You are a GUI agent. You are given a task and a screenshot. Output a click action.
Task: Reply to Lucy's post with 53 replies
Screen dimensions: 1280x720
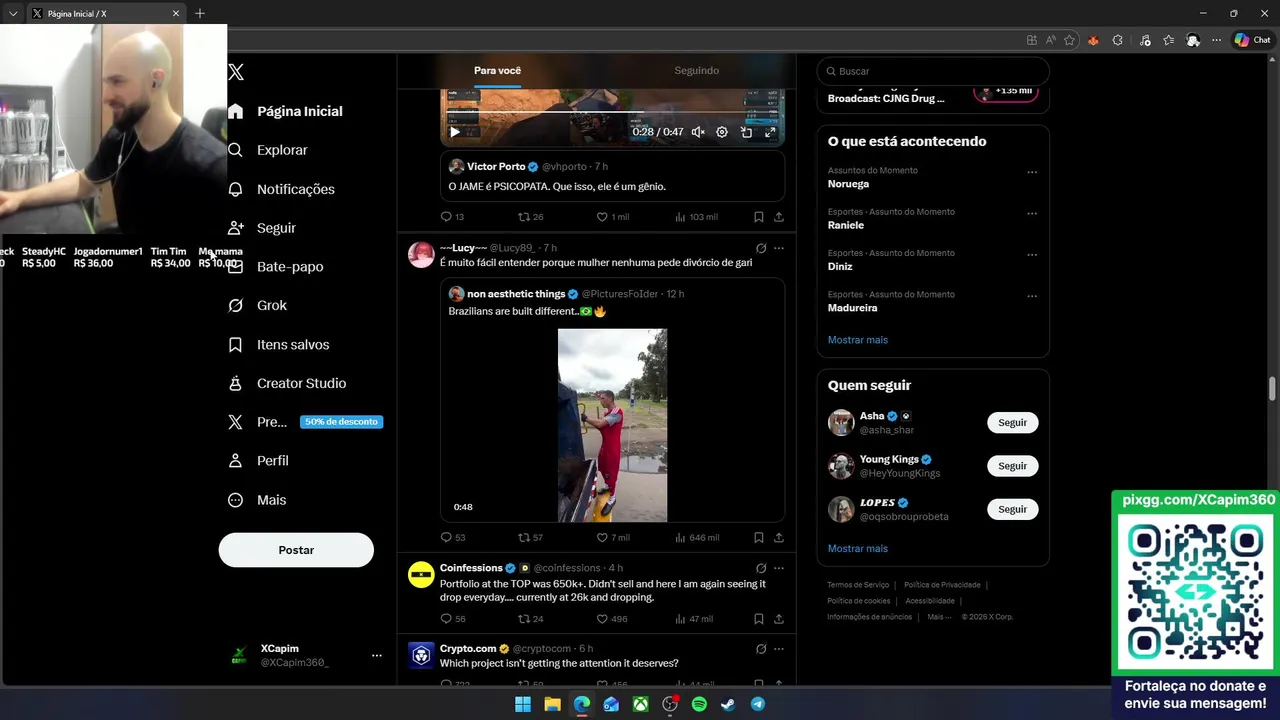(x=452, y=537)
